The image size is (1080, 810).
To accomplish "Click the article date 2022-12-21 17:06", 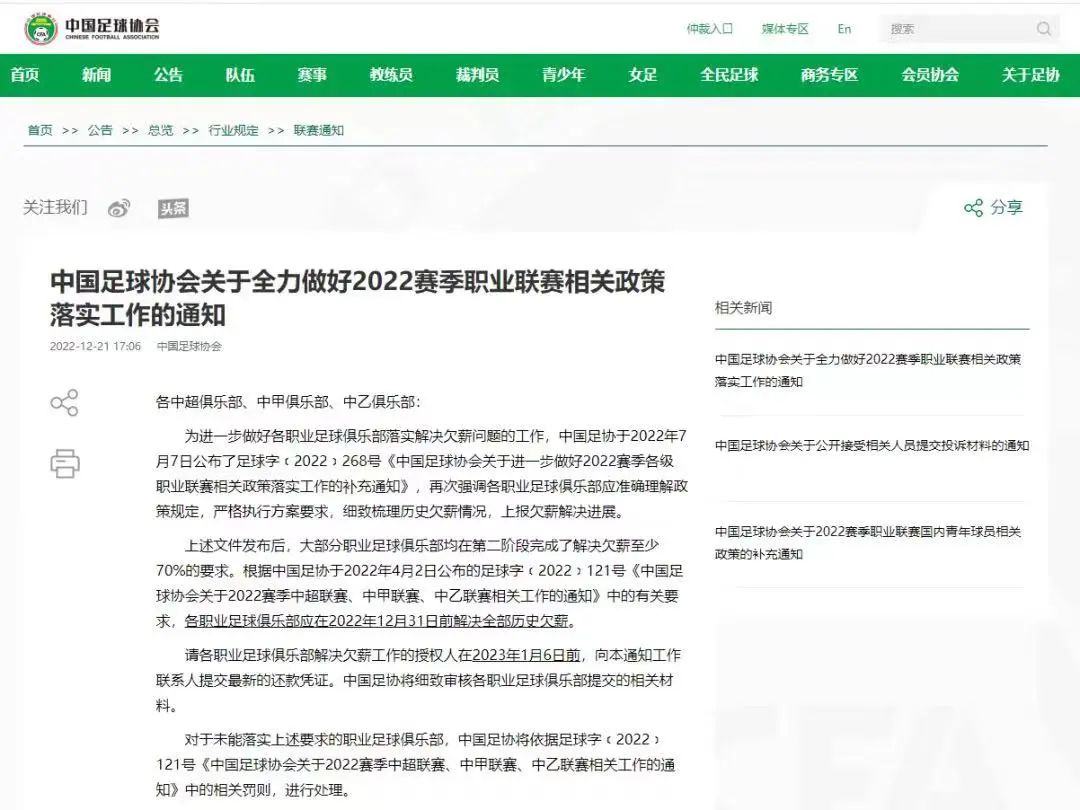I will tap(95, 346).
